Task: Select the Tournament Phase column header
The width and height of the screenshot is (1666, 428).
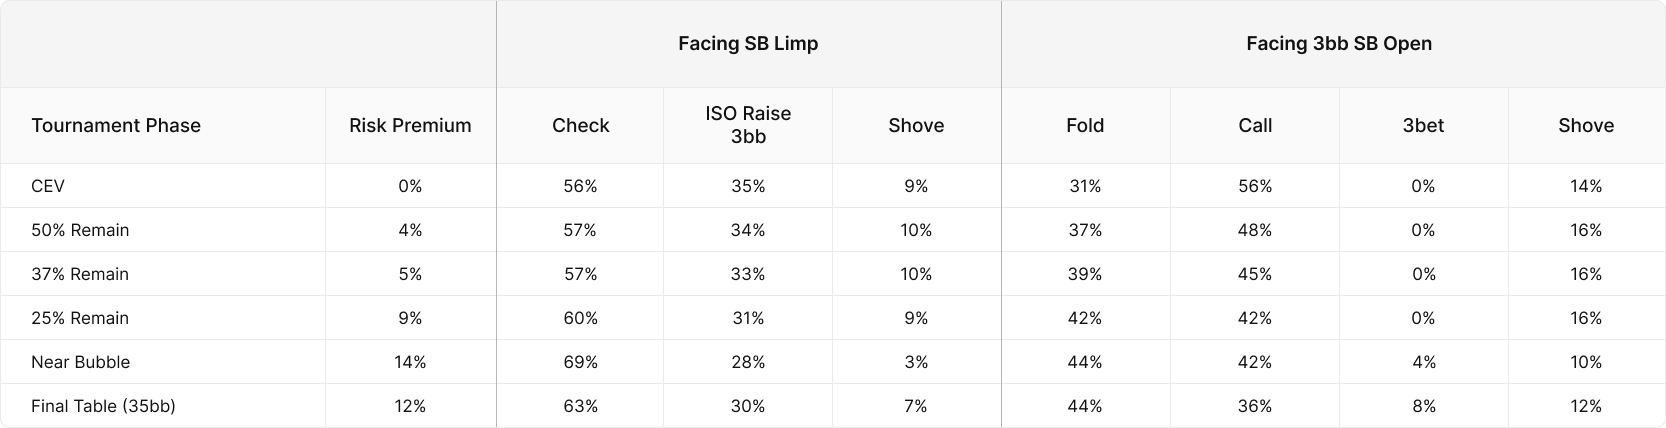Action: [116, 125]
